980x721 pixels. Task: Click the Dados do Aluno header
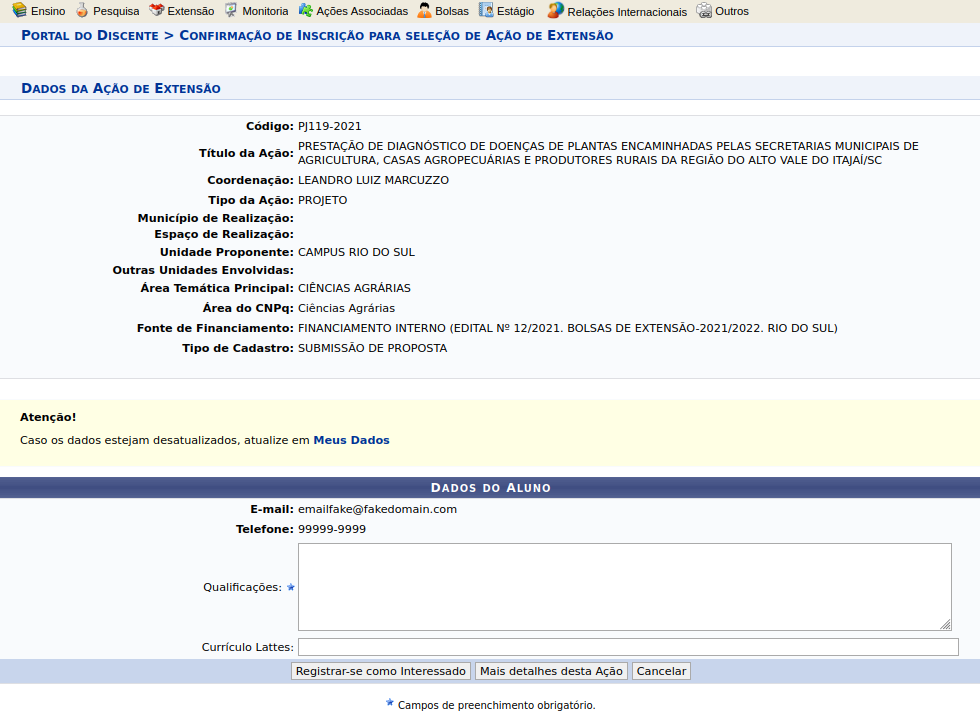pos(491,488)
